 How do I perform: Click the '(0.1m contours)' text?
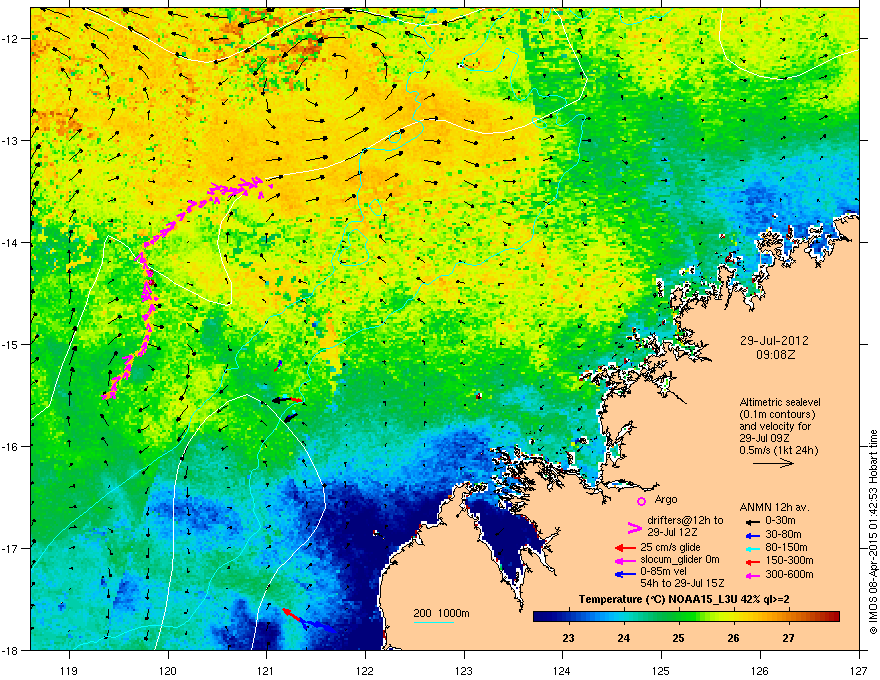777,415
